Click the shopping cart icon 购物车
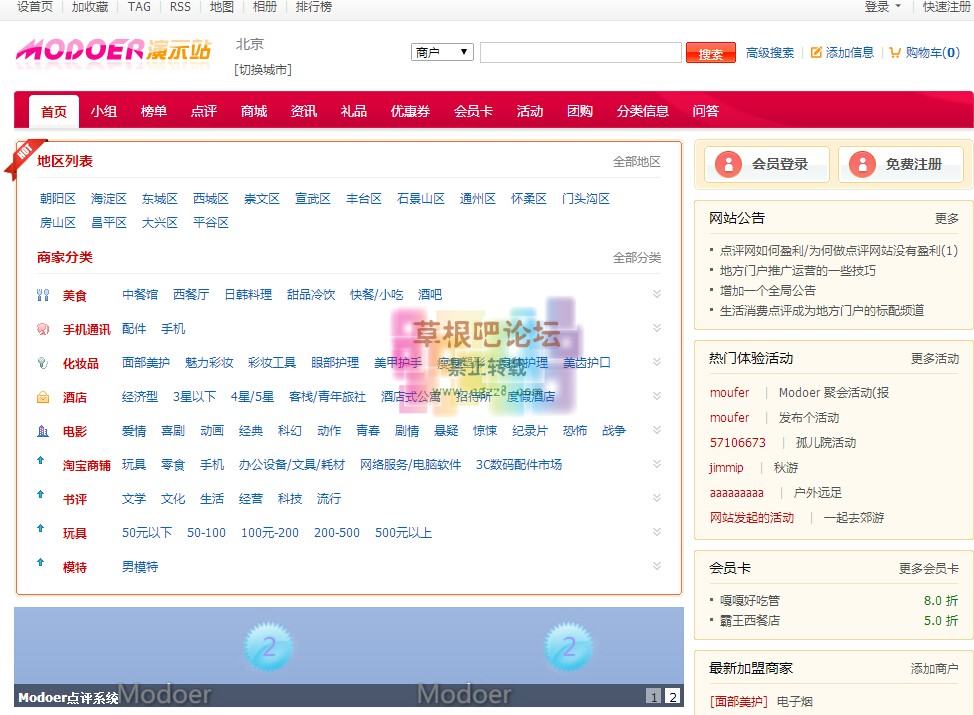This screenshot has width=974, height=715. [x=895, y=53]
